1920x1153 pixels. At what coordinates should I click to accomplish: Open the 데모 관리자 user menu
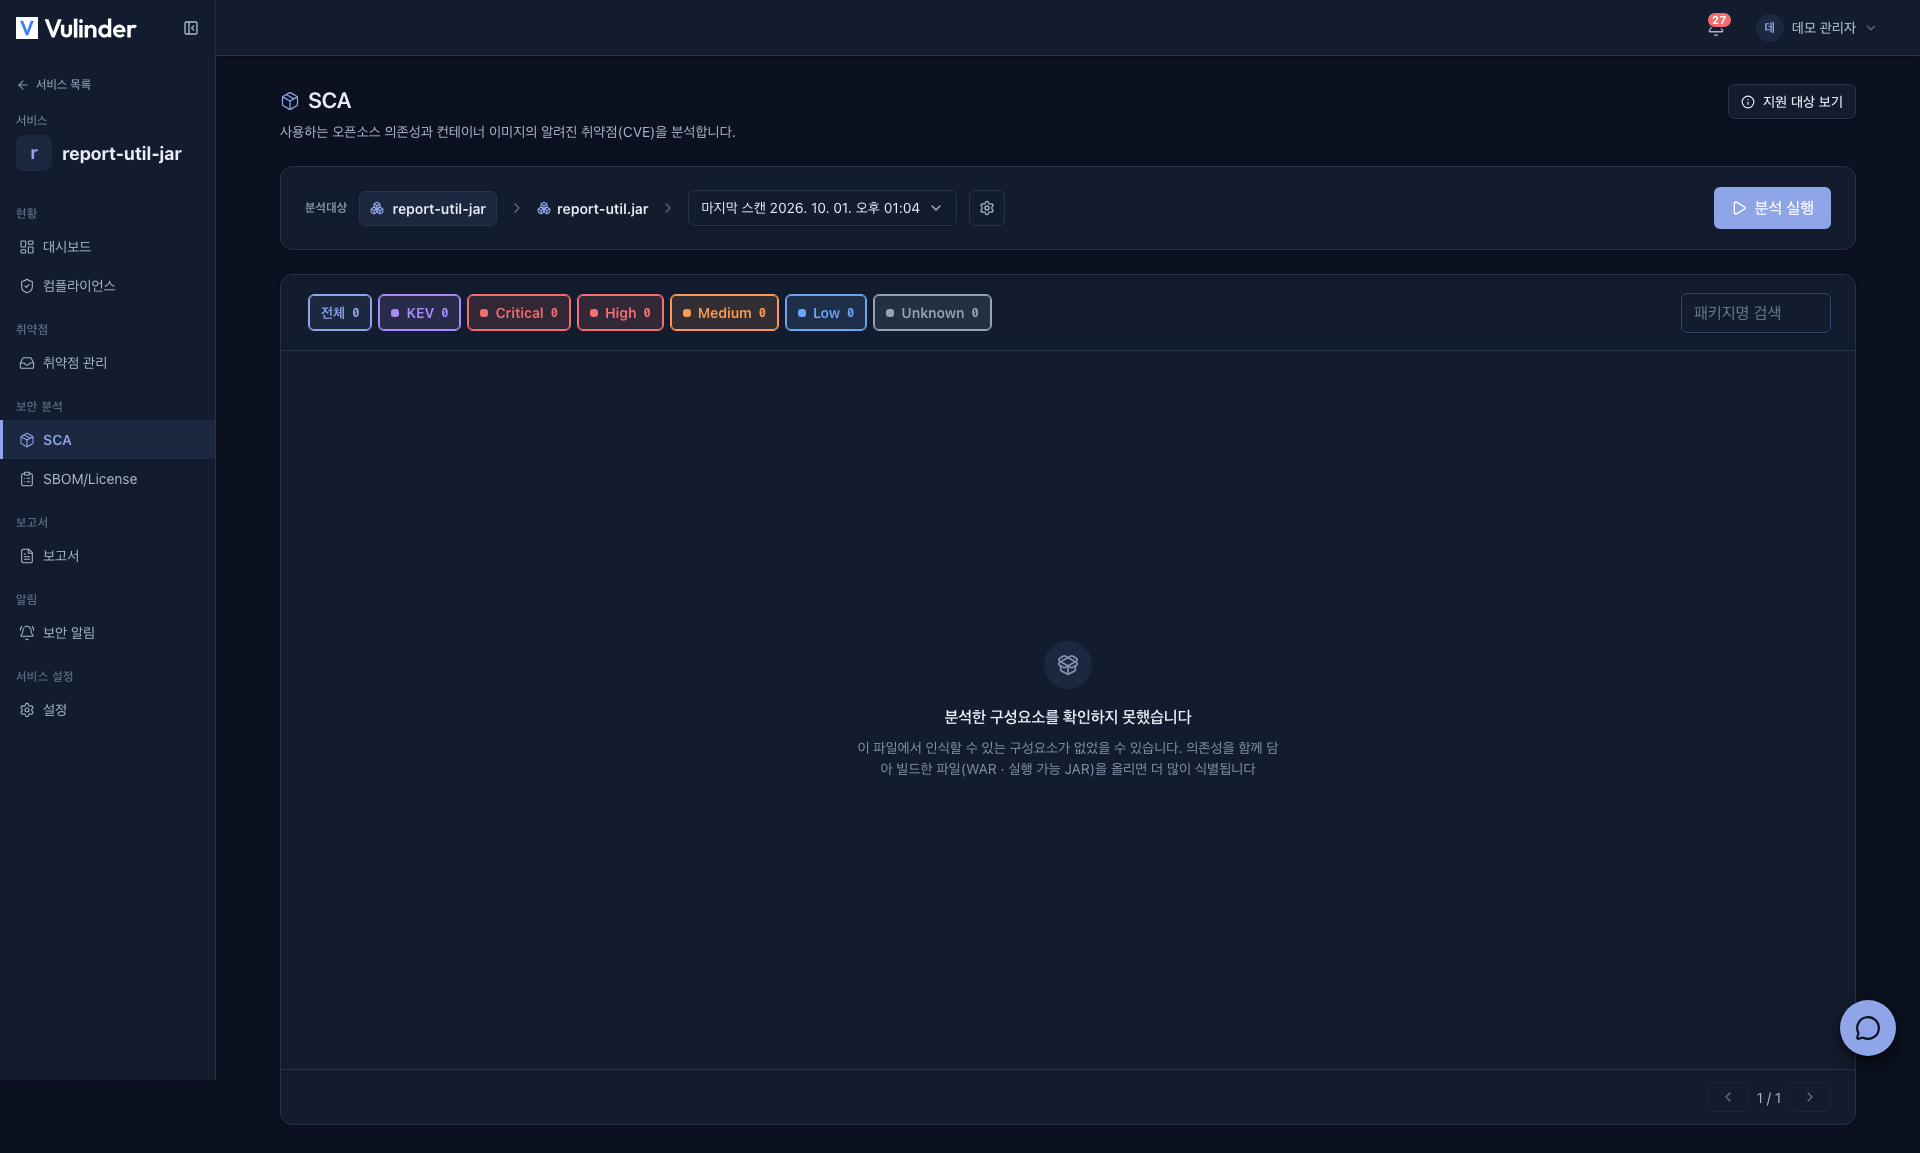point(1817,28)
